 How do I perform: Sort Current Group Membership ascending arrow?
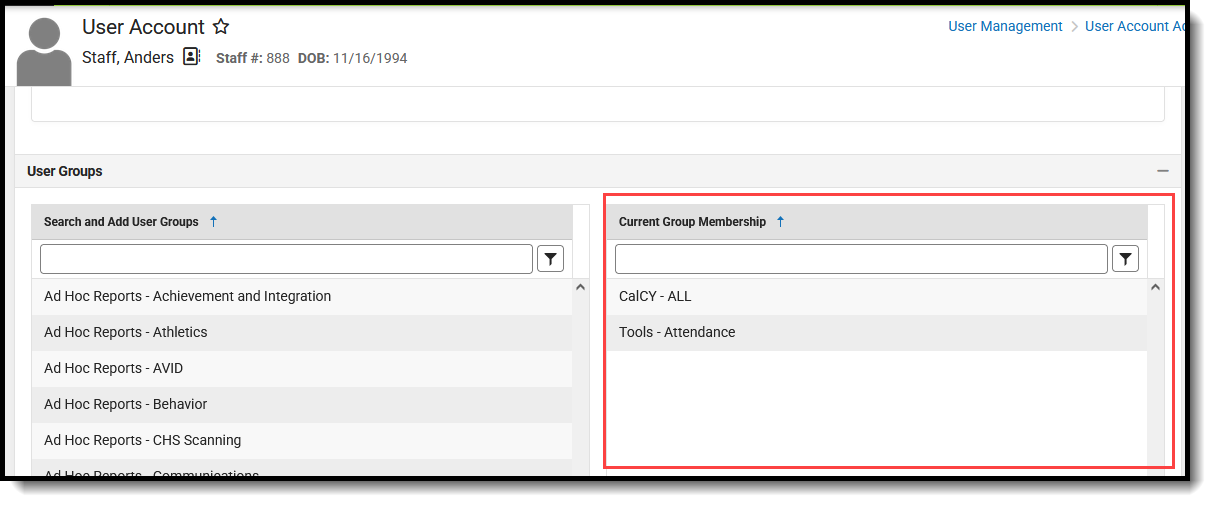780,222
